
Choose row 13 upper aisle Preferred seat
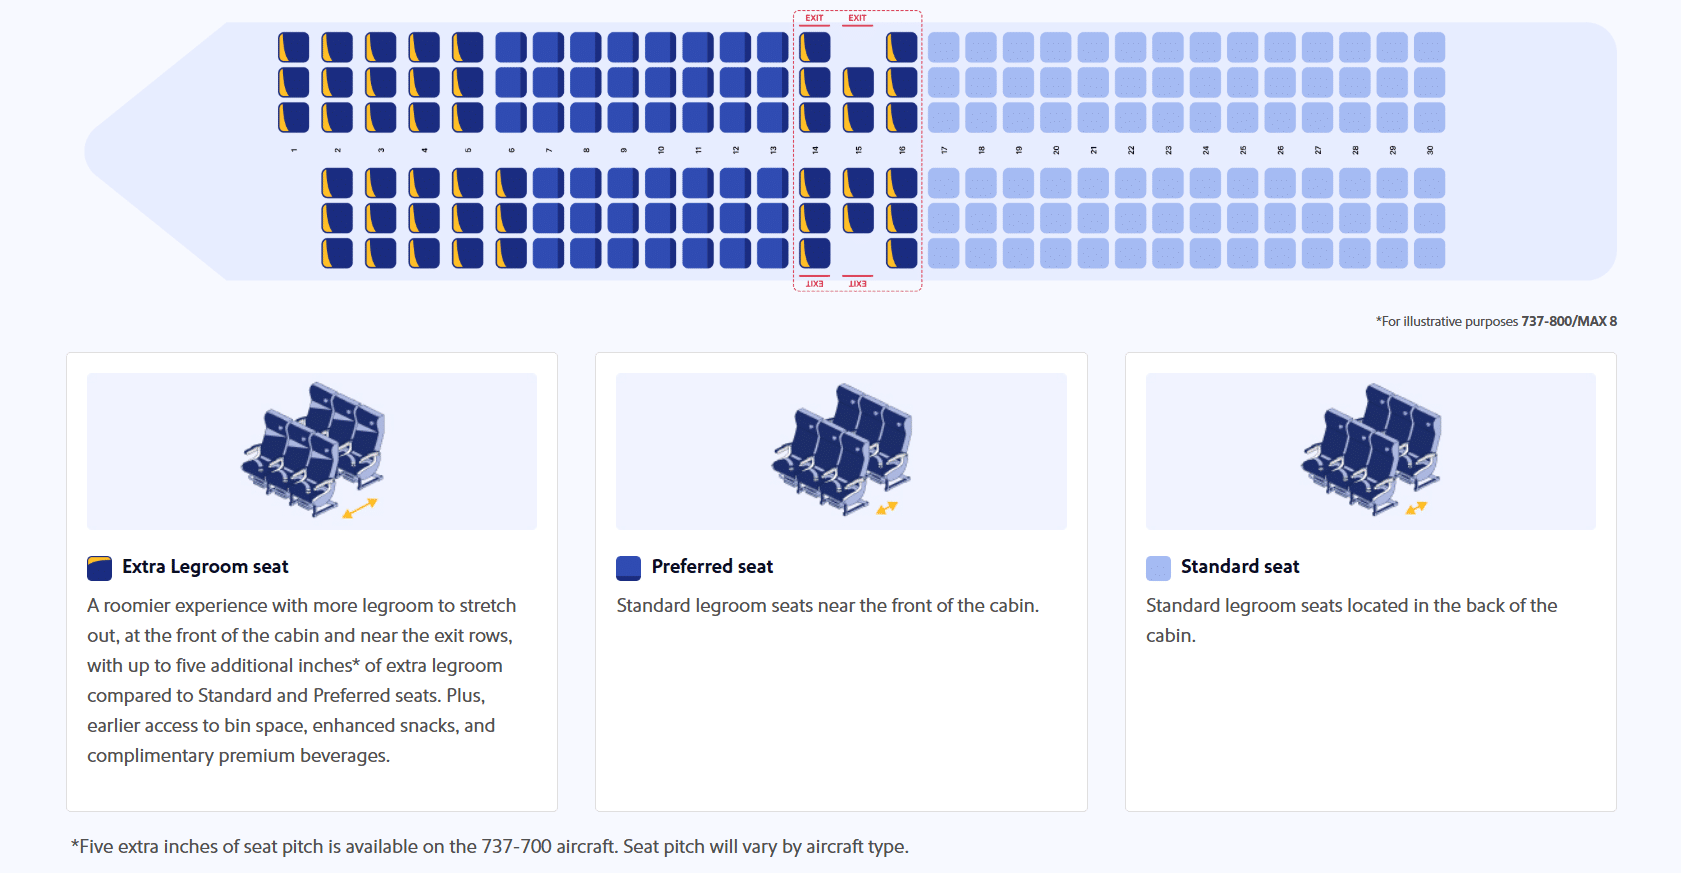pos(773,117)
